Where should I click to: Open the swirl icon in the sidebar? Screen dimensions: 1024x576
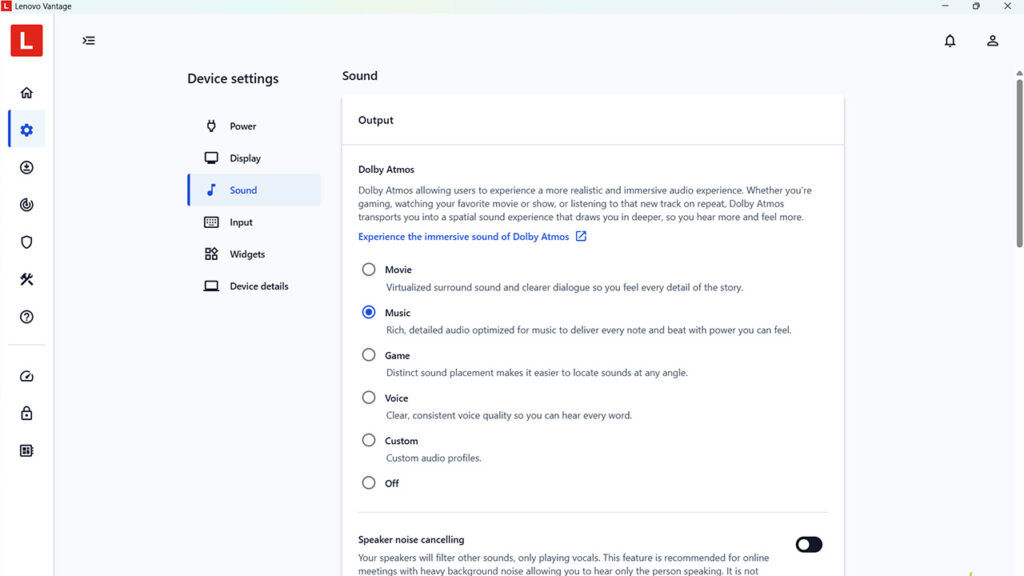coord(27,205)
